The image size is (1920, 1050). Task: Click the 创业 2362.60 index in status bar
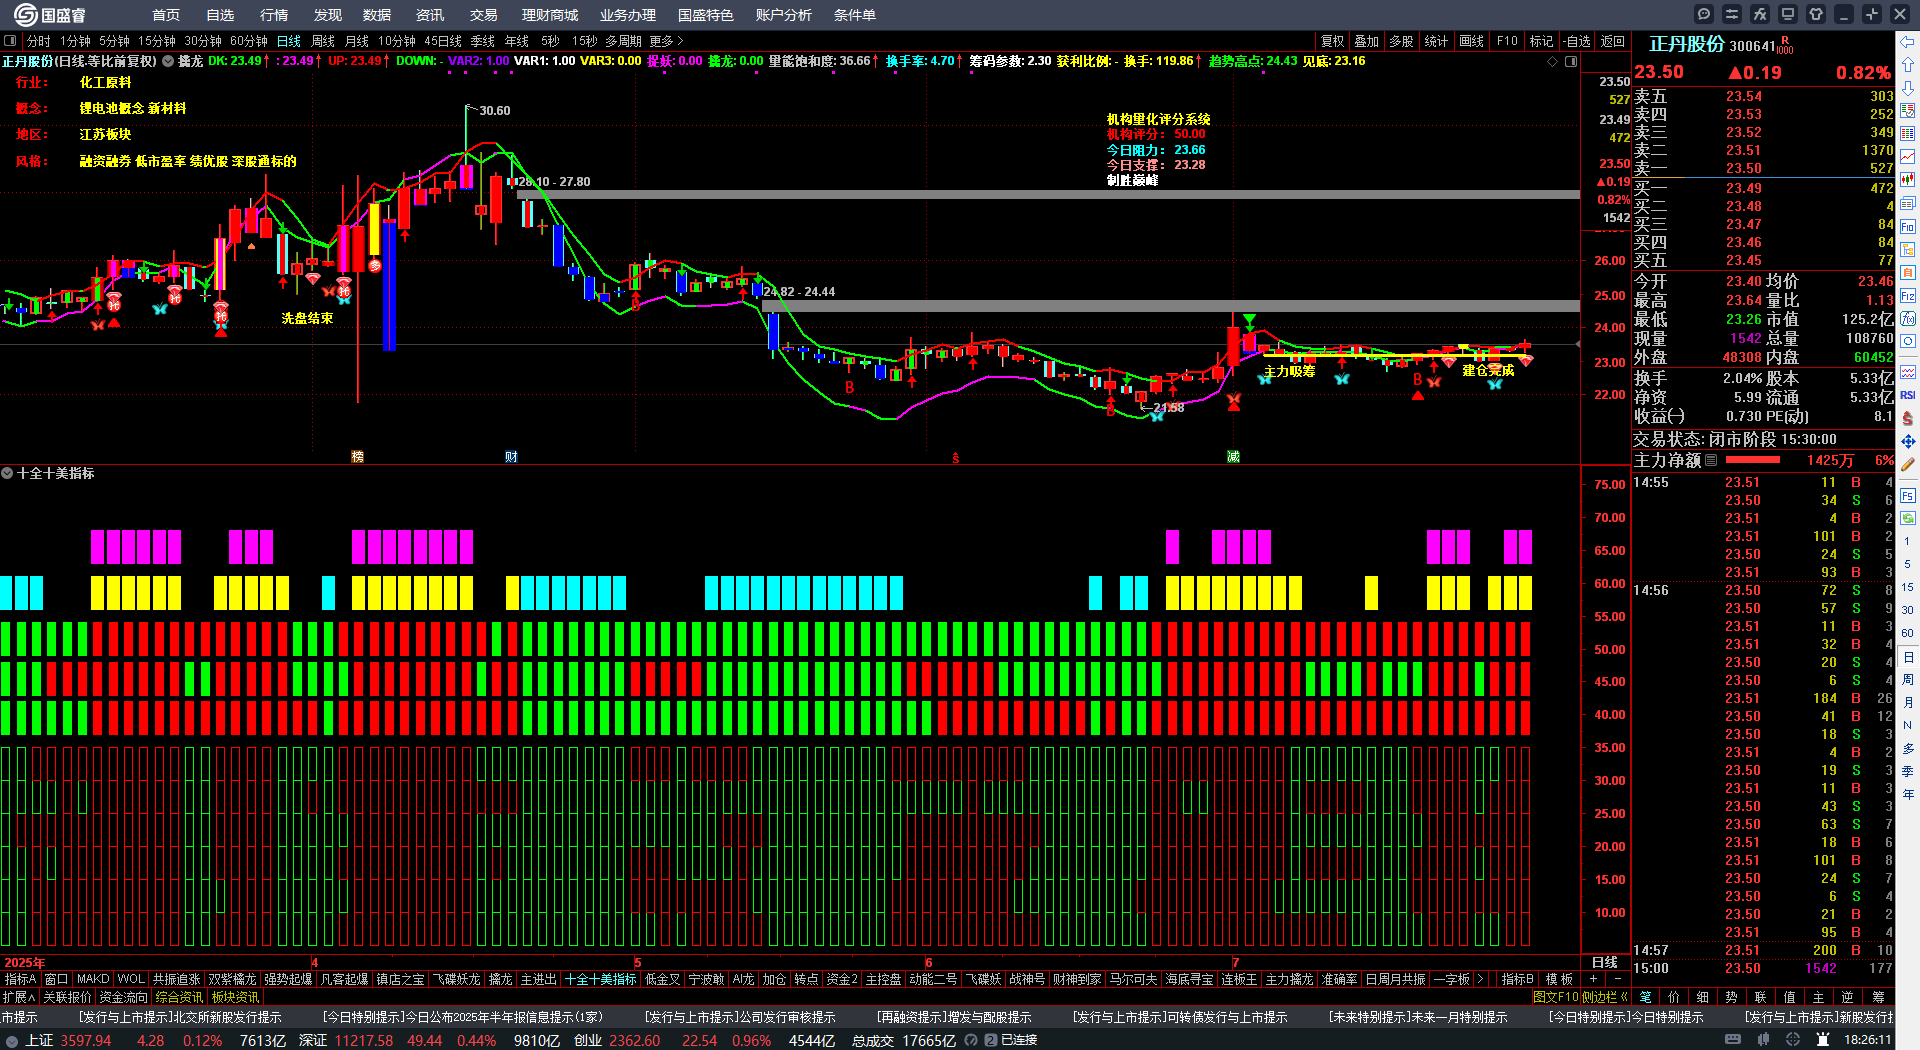point(616,1040)
